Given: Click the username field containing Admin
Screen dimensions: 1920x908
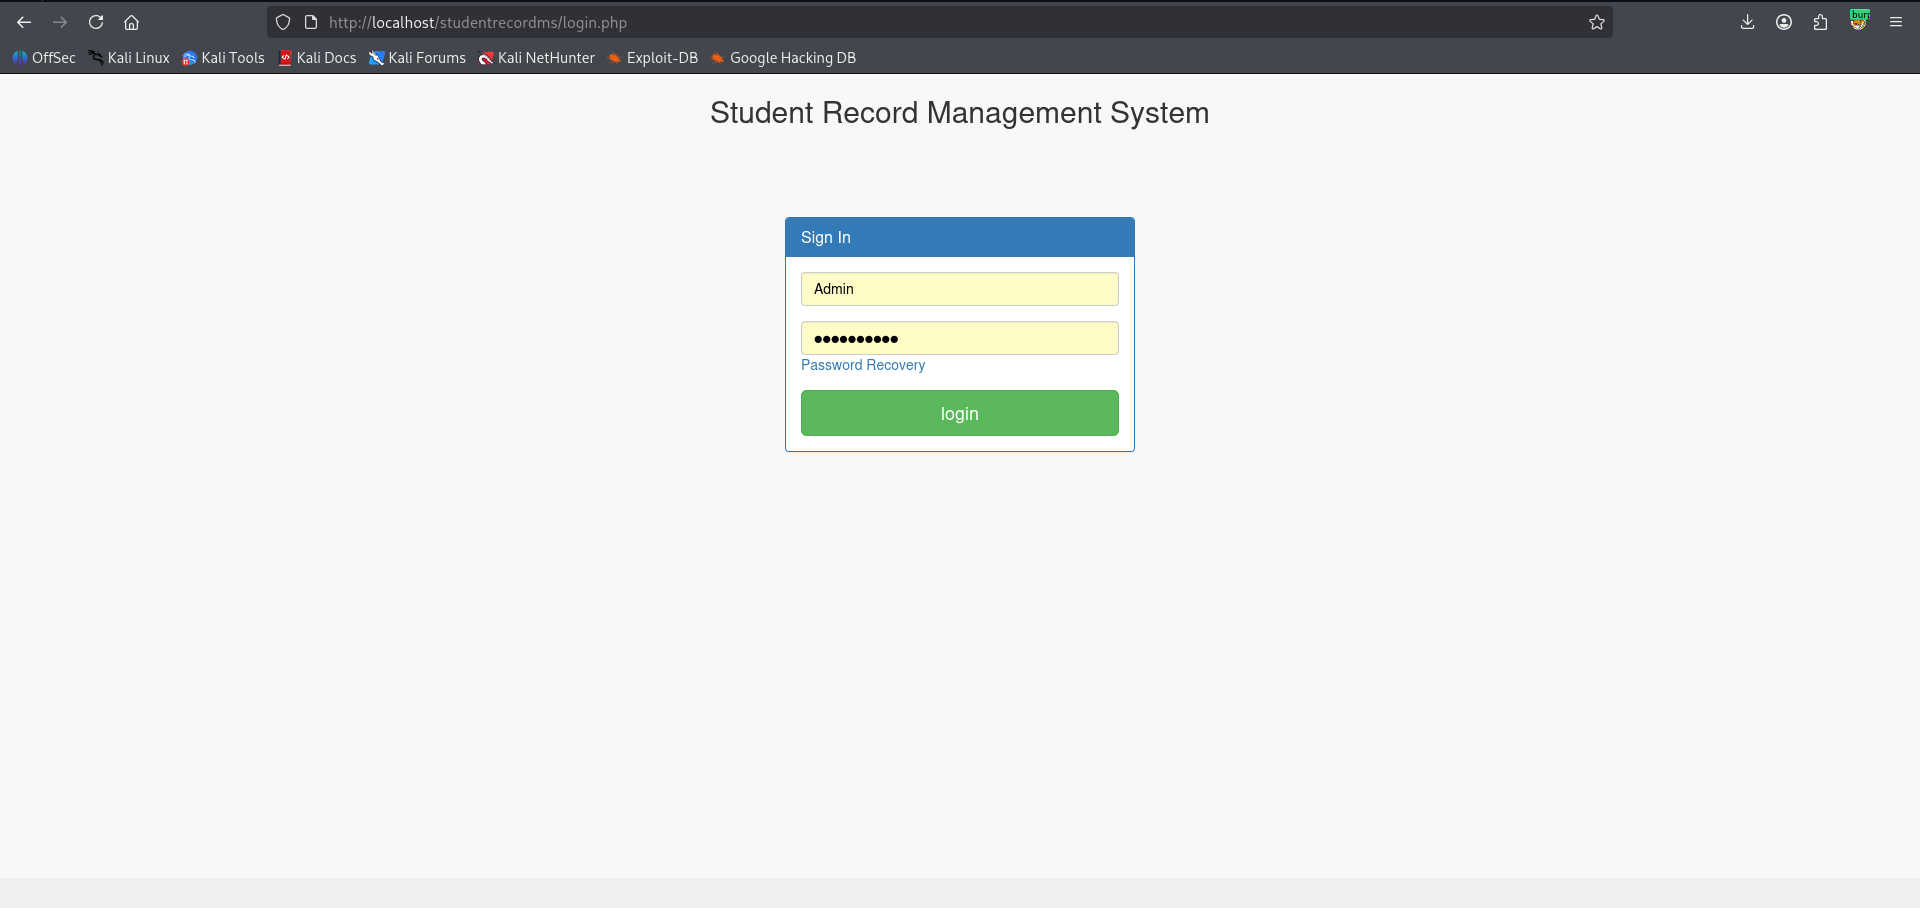Looking at the screenshot, I should pos(960,289).
